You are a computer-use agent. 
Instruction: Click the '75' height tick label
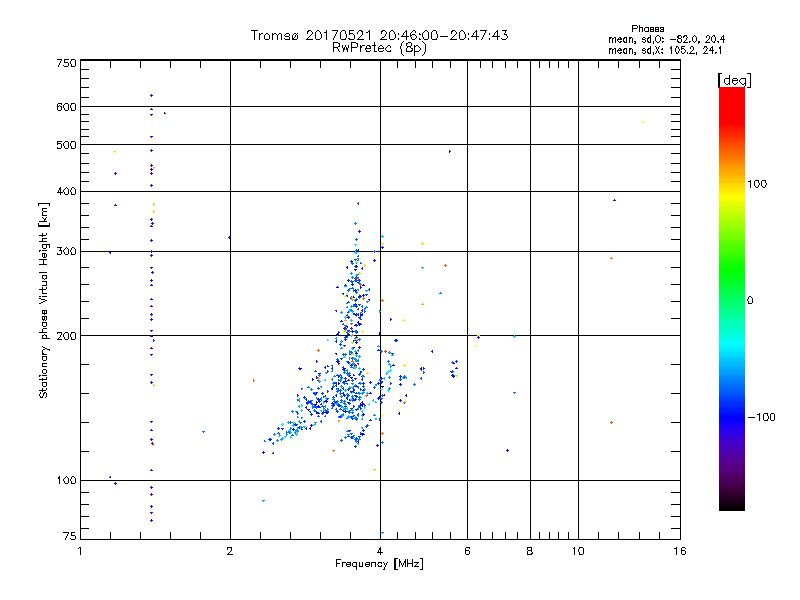(70, 536)
